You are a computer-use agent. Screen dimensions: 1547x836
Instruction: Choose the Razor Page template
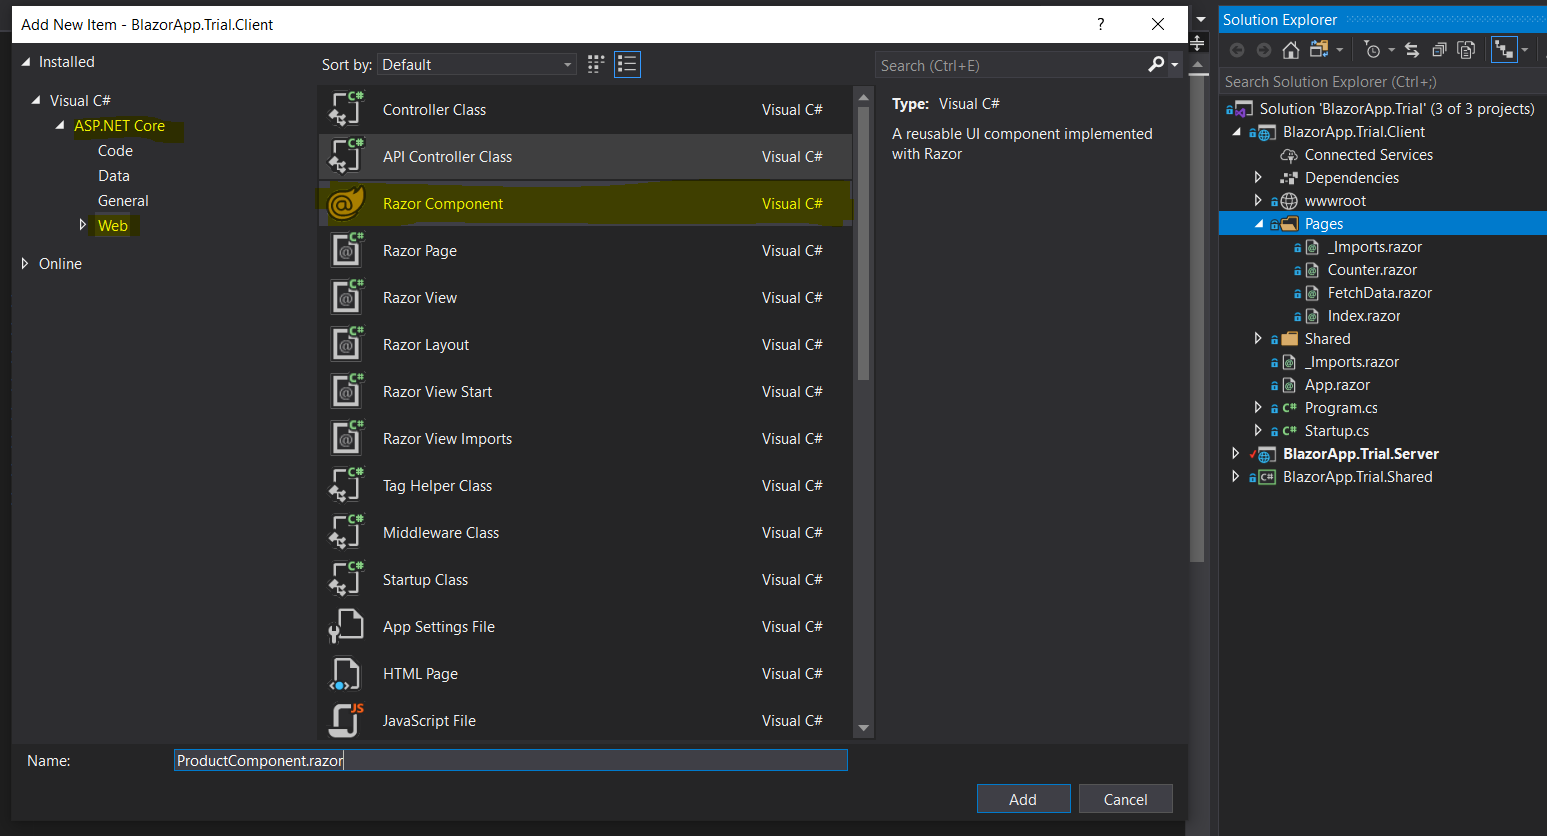[x=420, y=250]
